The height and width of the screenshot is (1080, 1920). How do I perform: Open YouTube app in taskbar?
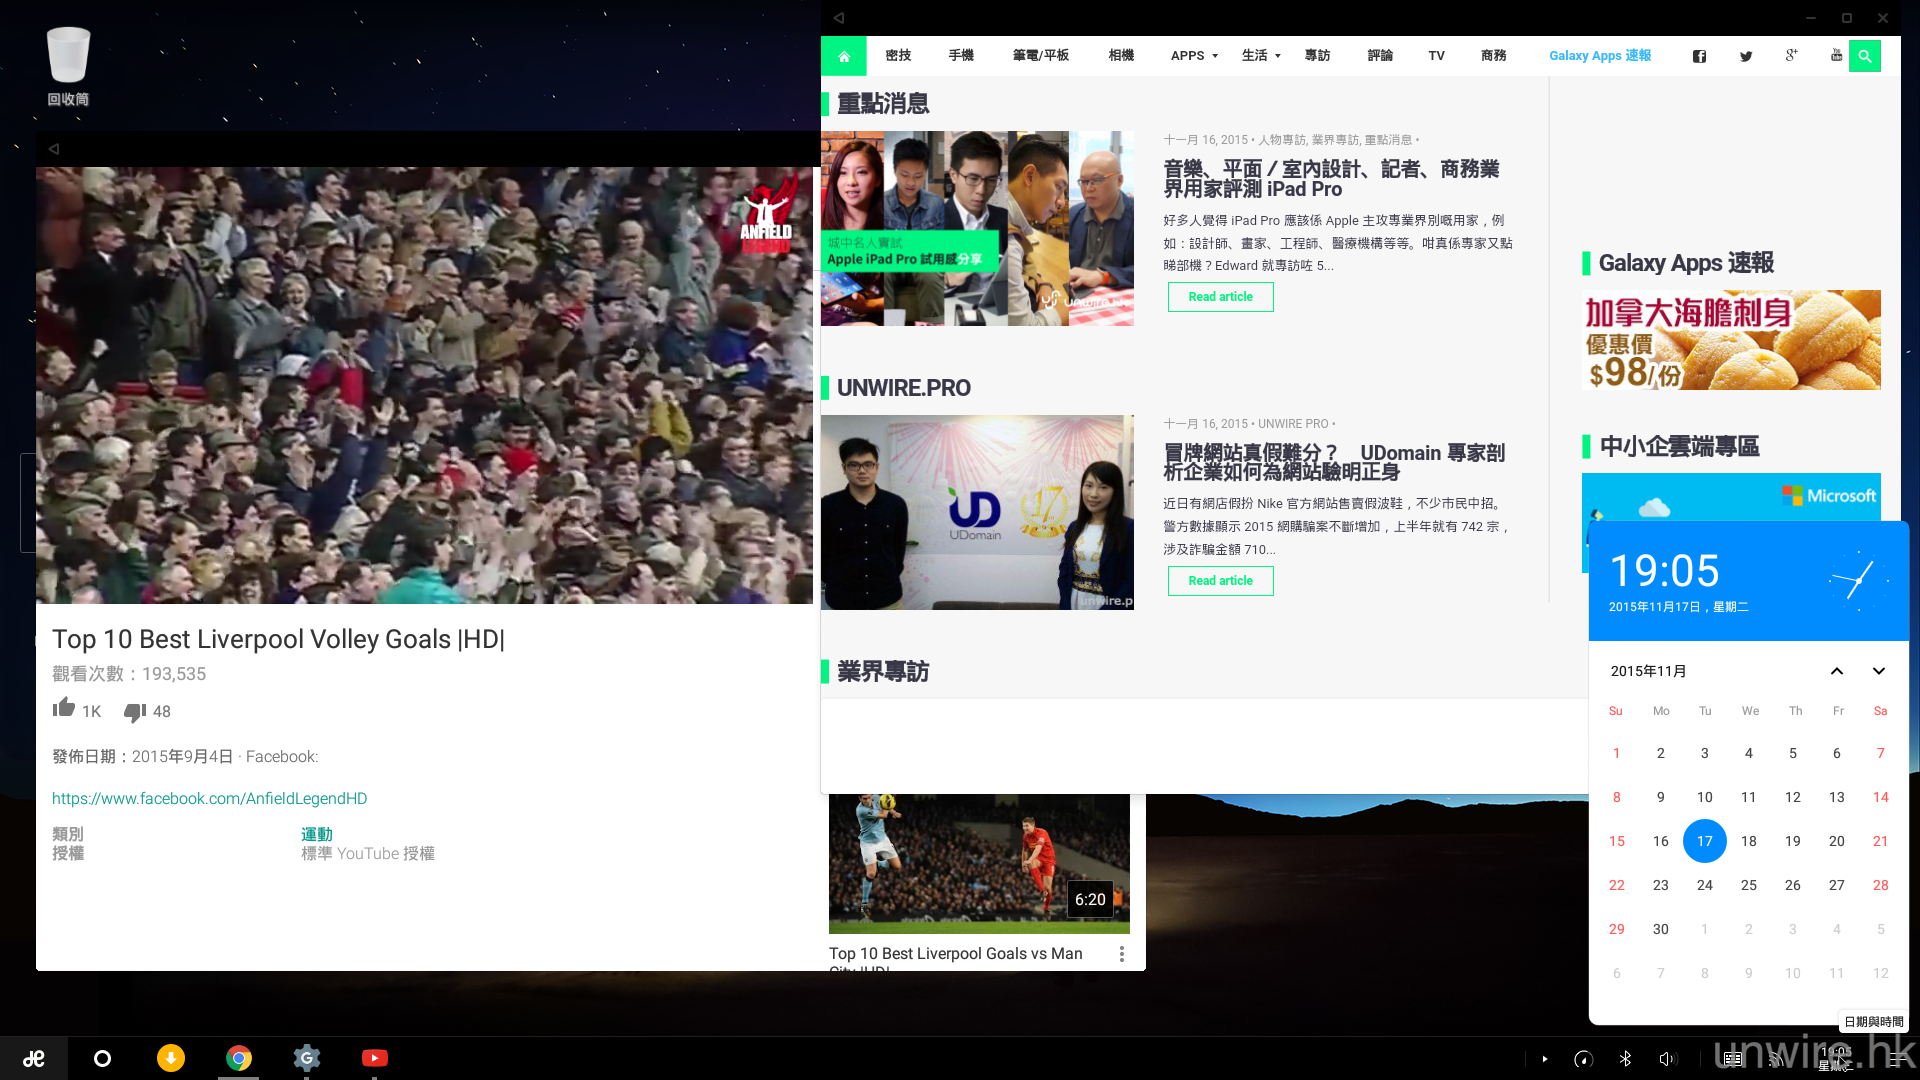tap(374, 1058)
